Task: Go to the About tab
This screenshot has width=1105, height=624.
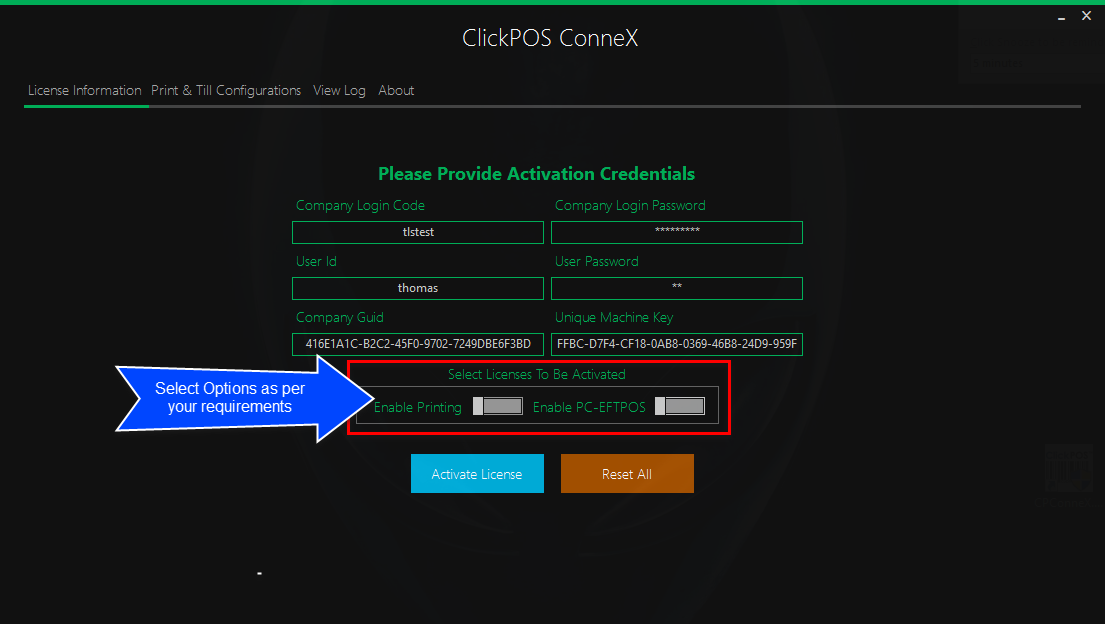Action: [396, 90]
